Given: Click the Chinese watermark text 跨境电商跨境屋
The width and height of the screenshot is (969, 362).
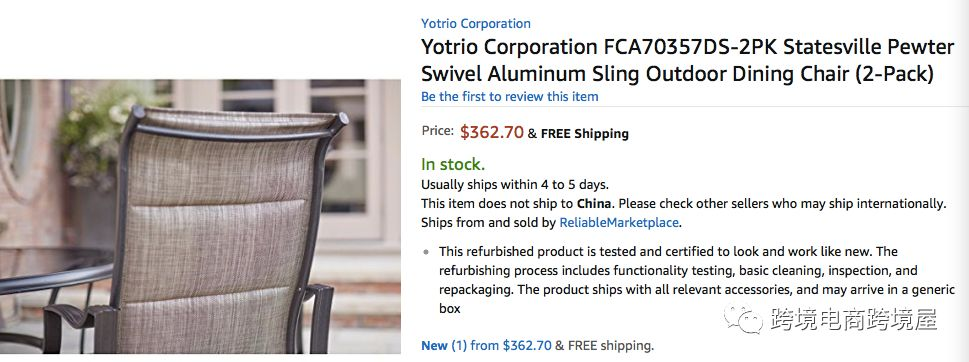Looking at the screenshot, I should (853, 319).
